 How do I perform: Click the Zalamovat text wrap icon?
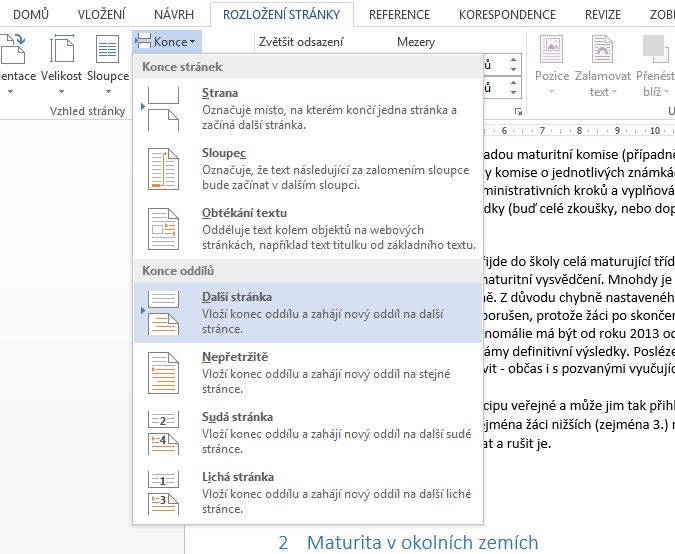click(602, 49)
